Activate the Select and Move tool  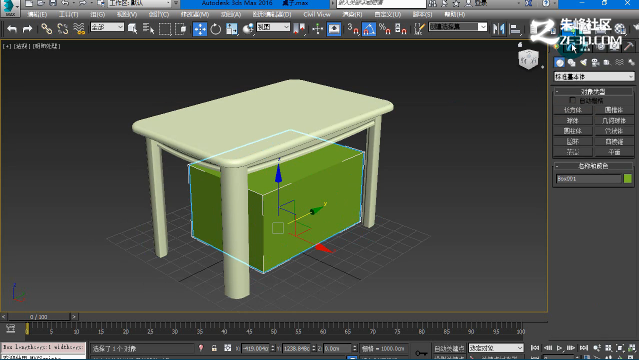pos(200,29)
